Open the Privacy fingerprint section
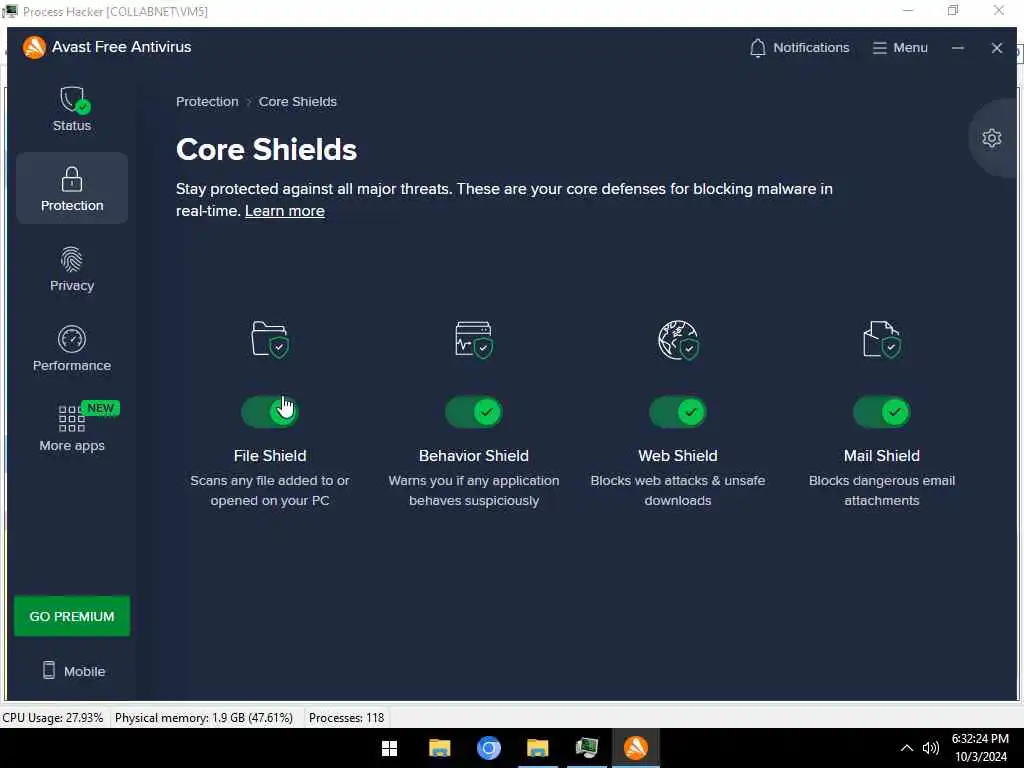The height and width of the screenshot is (768, 1024). [72, 268]
